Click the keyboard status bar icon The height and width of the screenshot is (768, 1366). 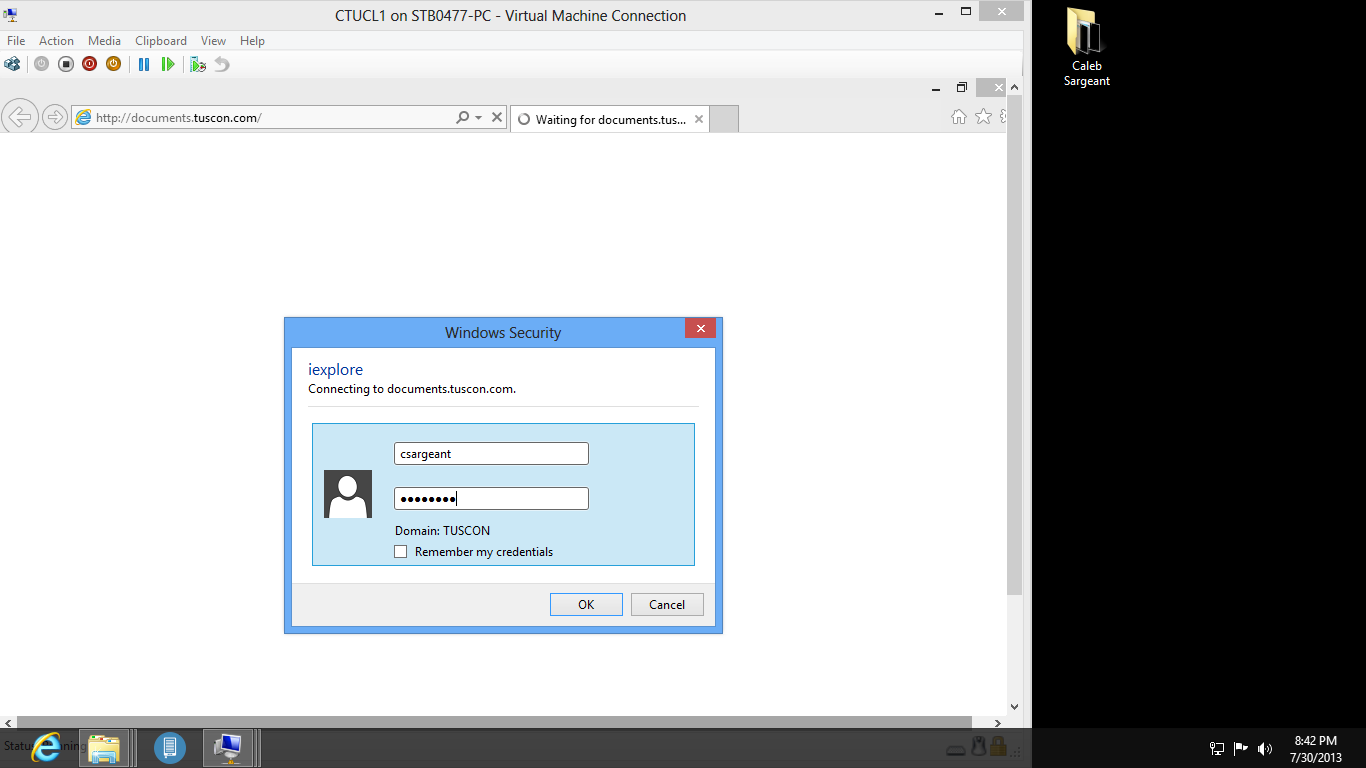click(x=957, y=750)
